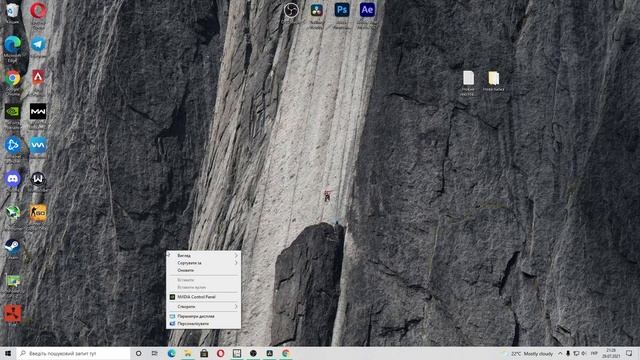Image resolution: width=640 pixels, height=360 pixels.
Task: Open NVIDIA Control Panel from context menu
Action: tap(203, 297)
